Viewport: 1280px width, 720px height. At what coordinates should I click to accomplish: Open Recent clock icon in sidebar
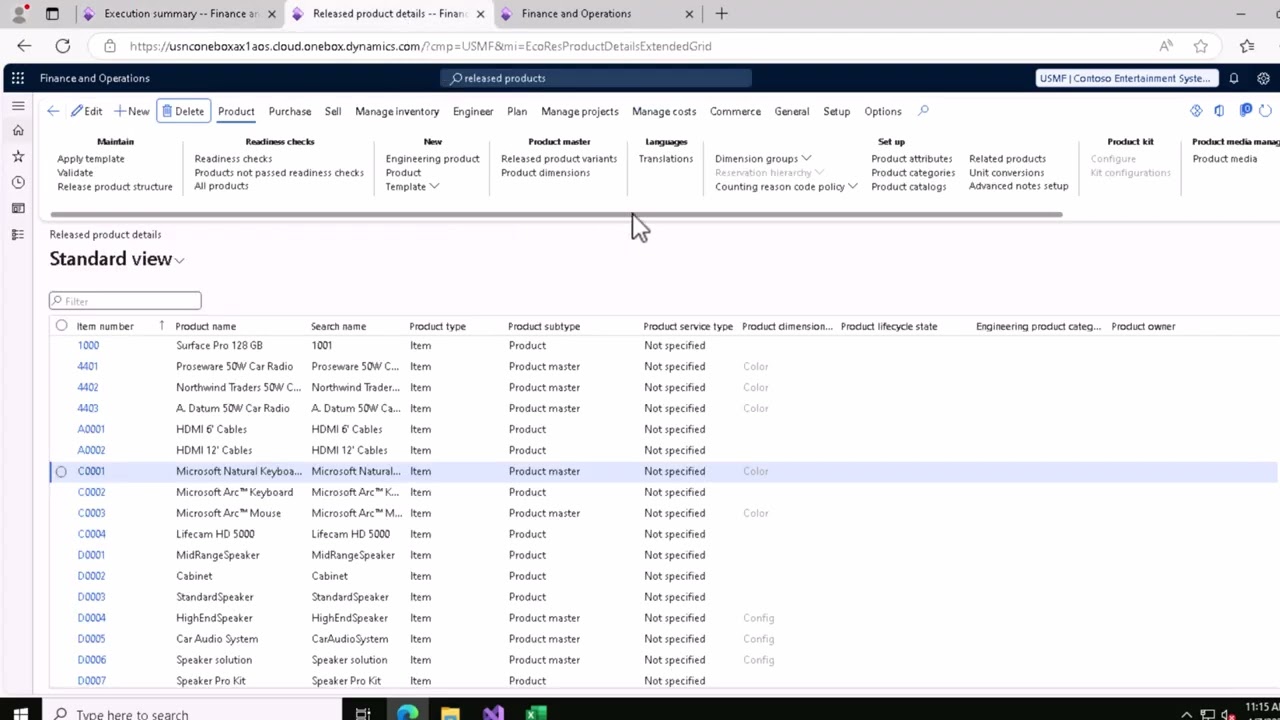click(x=18, y=182)
